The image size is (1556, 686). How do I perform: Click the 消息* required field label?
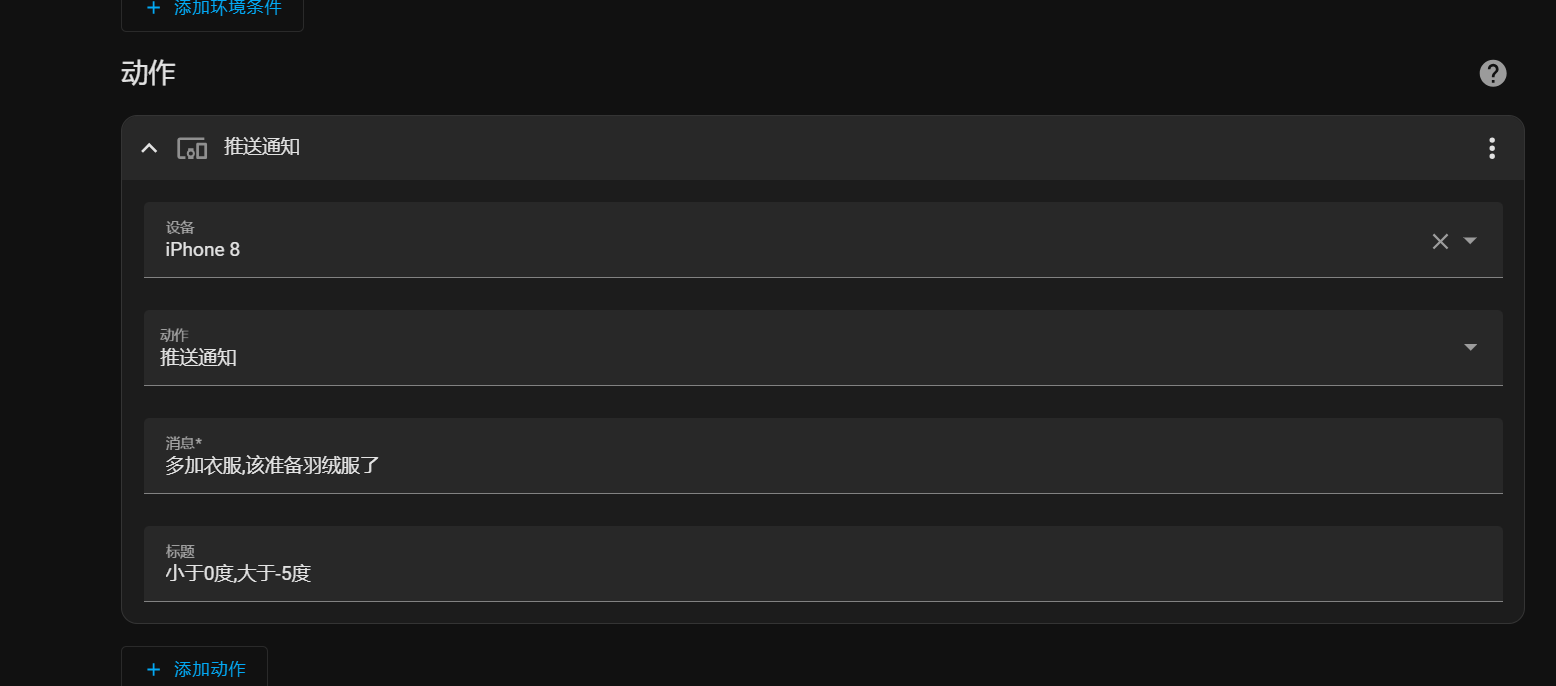[184, 443]
